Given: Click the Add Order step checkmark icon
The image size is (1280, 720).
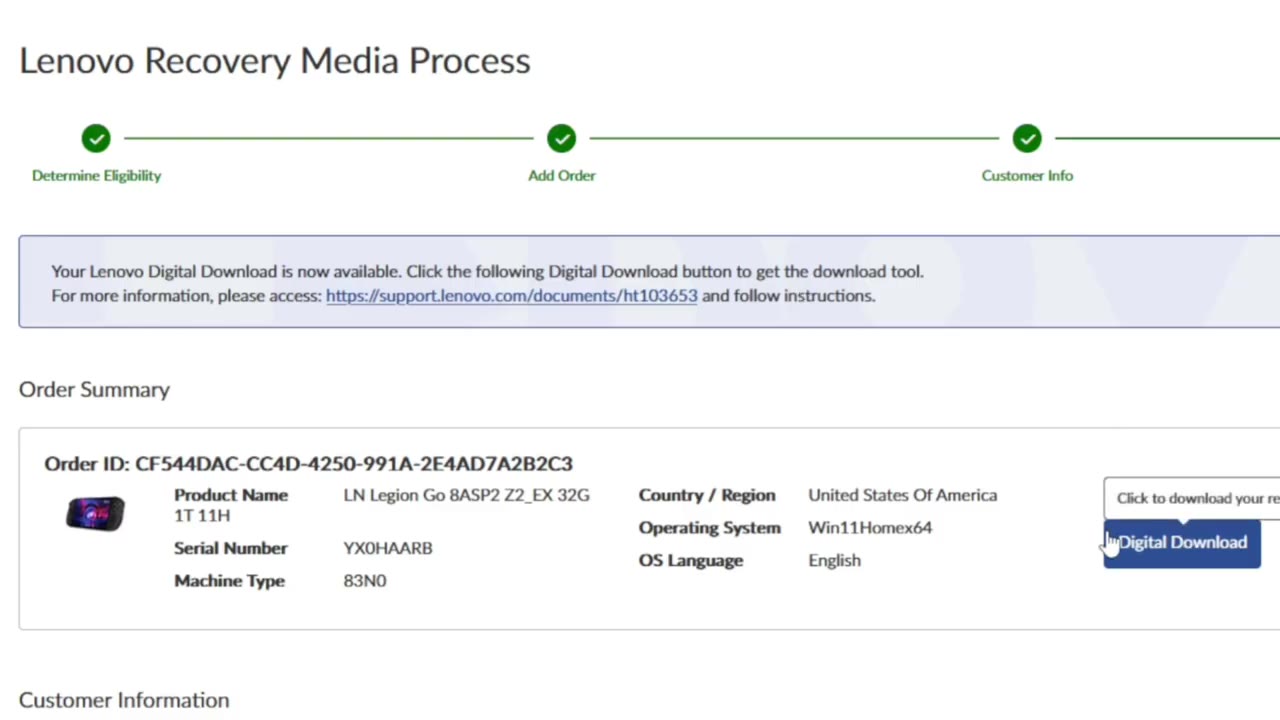Looking at the screenshot, I should (x=561, y=138).
